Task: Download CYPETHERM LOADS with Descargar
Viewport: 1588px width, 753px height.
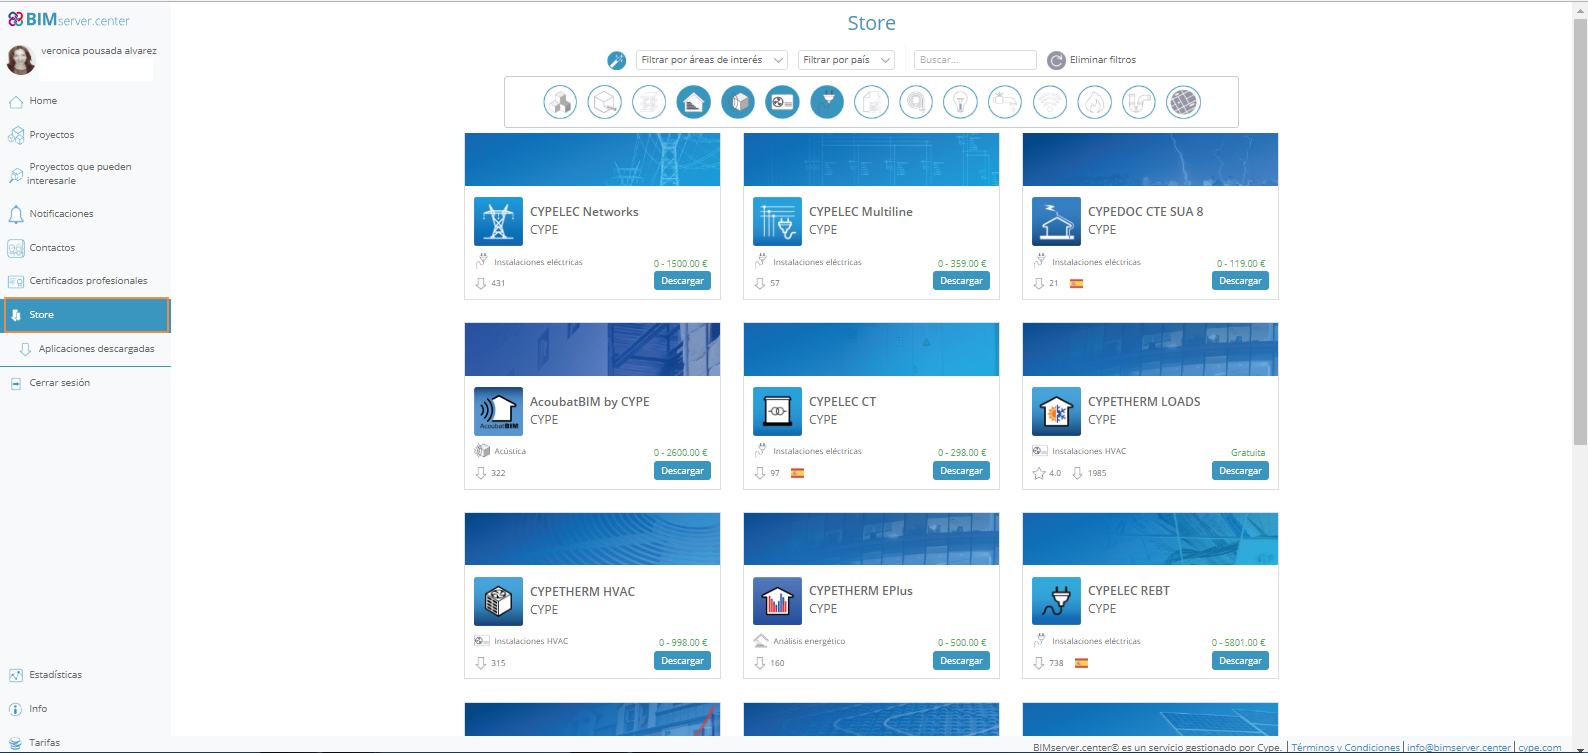Action: point(1241,471)
